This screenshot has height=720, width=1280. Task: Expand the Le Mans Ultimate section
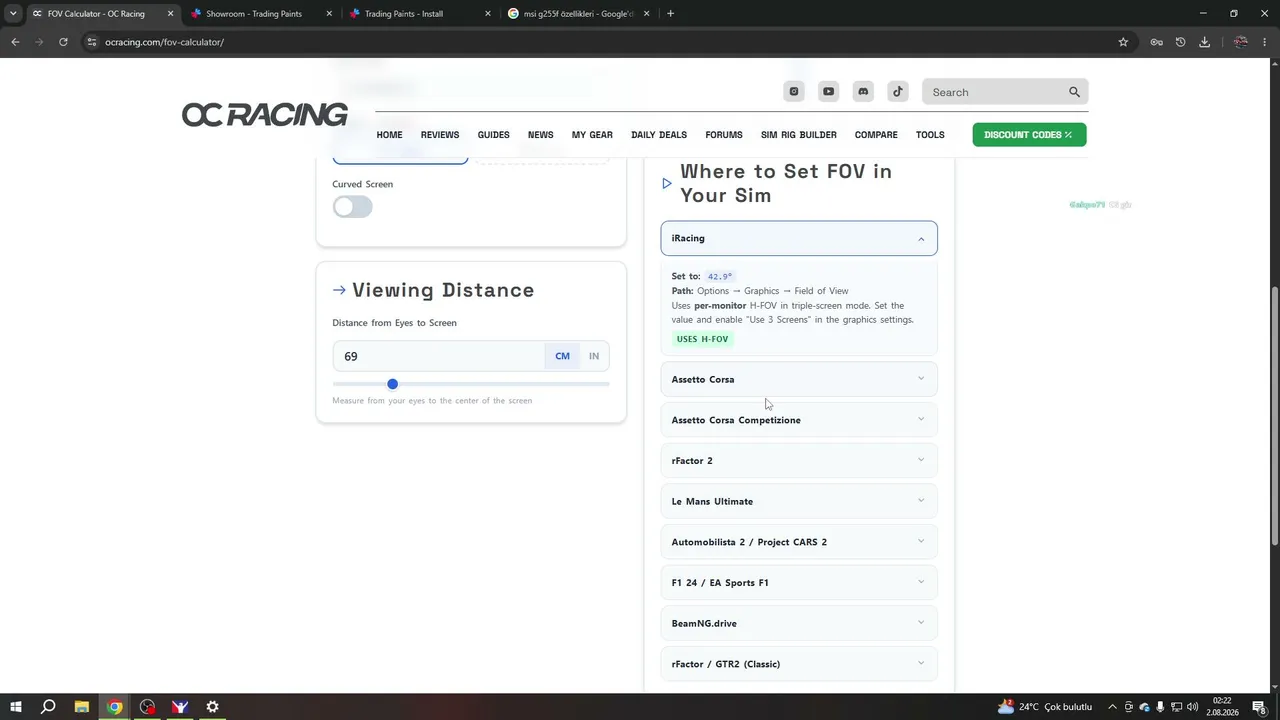coord(799,501)
